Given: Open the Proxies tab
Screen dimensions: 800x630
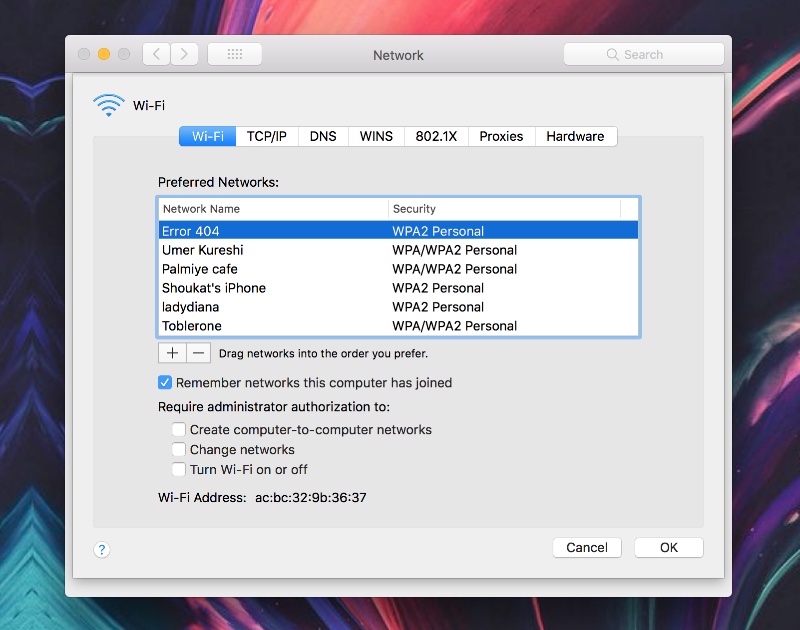Looking at the screenshot, I should tap(501, 136).
